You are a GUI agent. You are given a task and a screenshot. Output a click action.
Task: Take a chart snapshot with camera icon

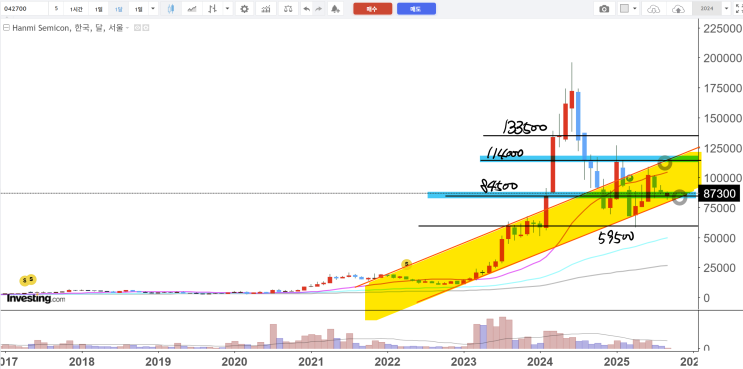(604, 9)
